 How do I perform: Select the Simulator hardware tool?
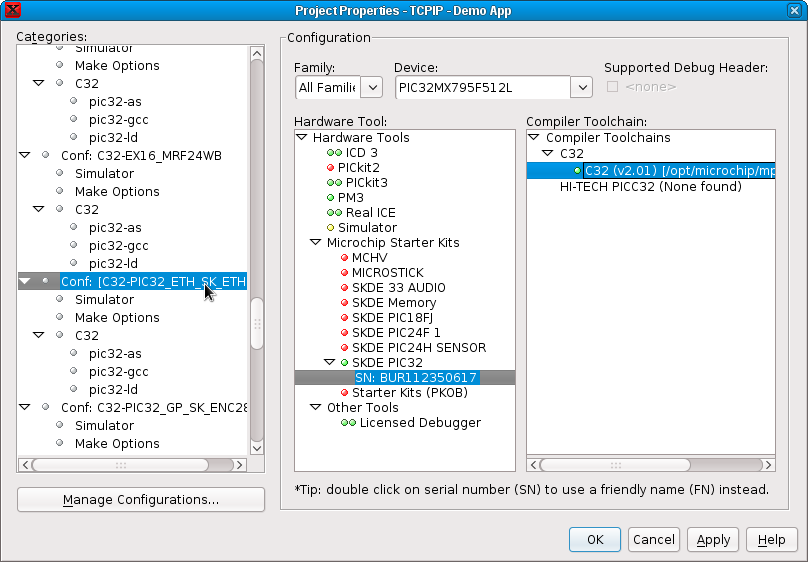click(x=367, y=228)
